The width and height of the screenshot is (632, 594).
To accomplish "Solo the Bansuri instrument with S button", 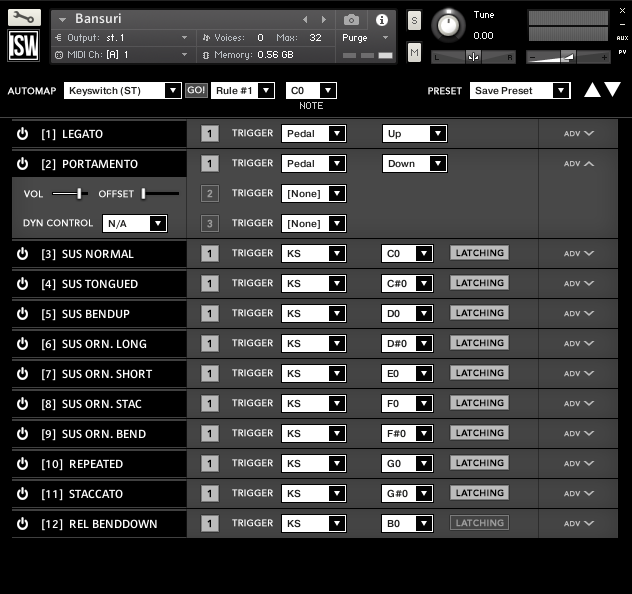I will click(414, 21).
